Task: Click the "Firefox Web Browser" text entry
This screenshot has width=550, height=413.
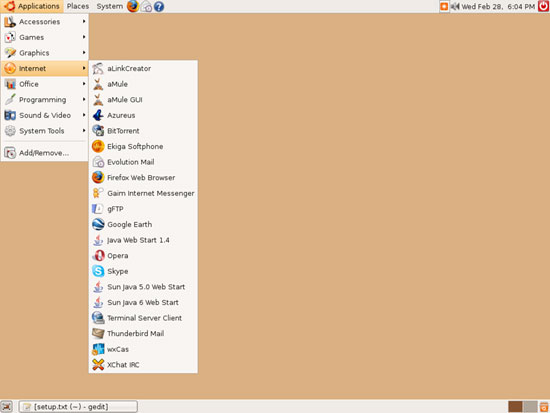Action: click(141, 178)
